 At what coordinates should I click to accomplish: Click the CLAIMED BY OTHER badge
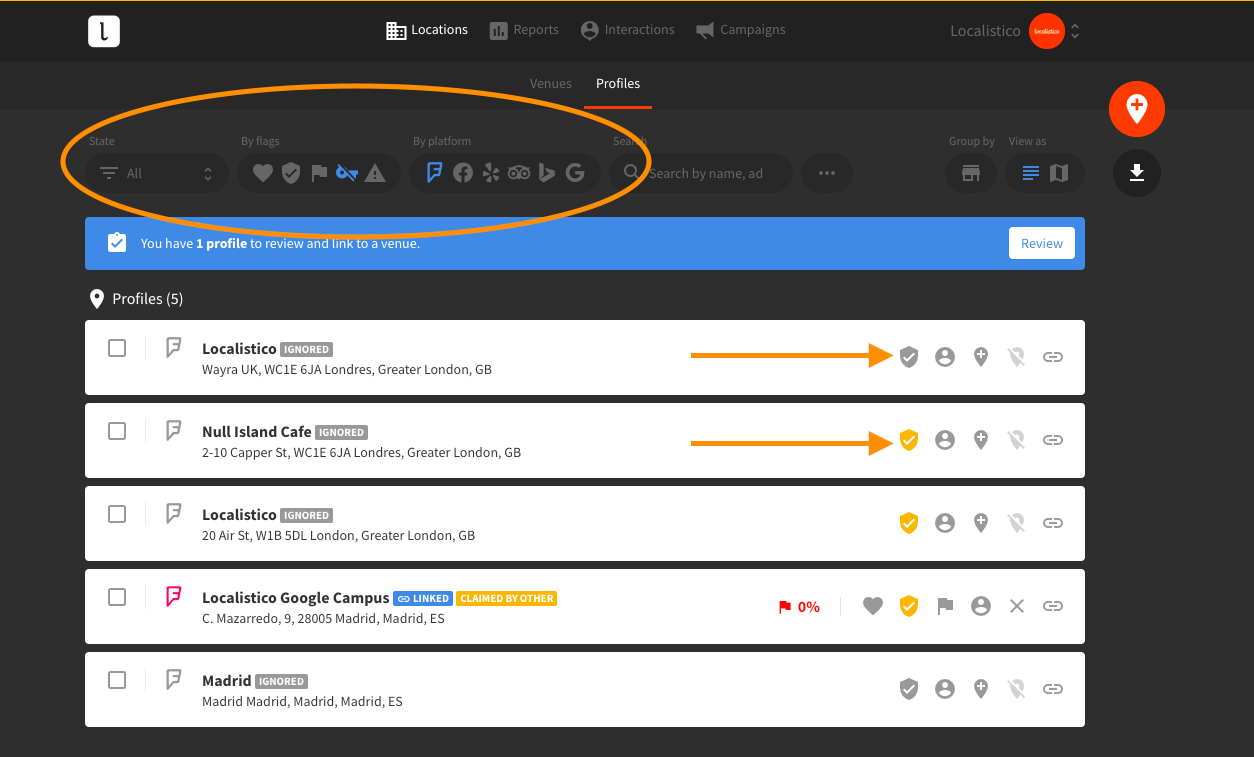point(507,598)
